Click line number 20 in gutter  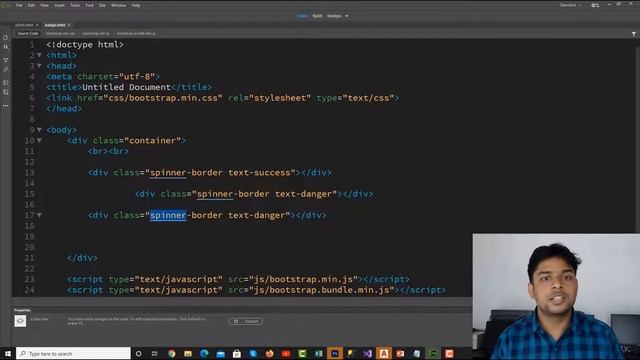pyautogui.click(x=29, y=247)
